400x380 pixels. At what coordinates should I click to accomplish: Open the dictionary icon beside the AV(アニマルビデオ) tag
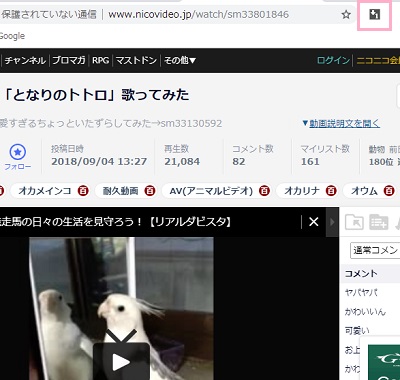tap(264, 191)
